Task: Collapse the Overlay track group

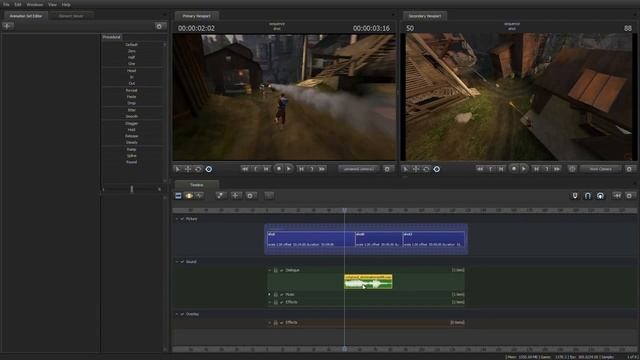Action: coord(177,314)
